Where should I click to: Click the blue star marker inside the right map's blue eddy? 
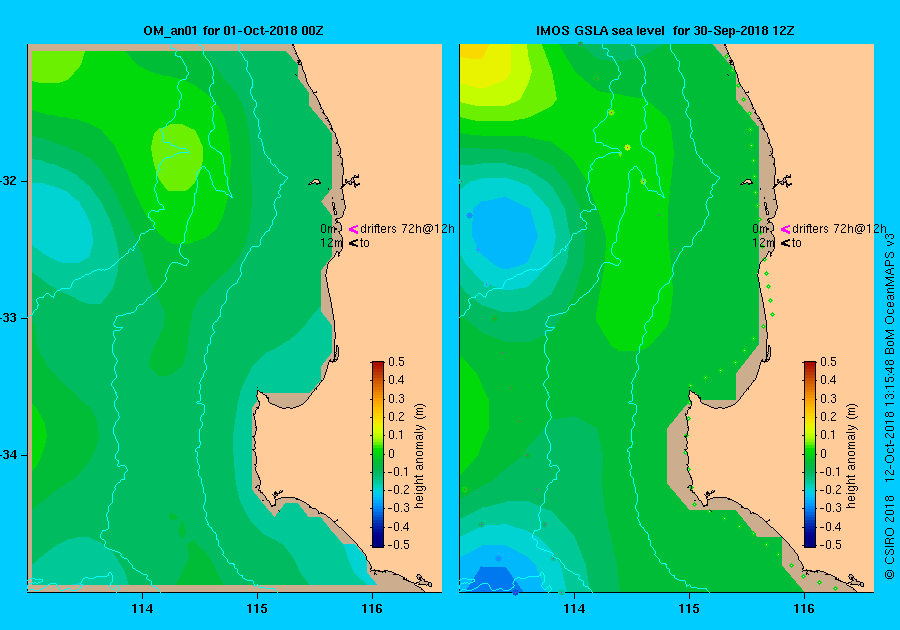pyautogui.click(x=470, y=216)
